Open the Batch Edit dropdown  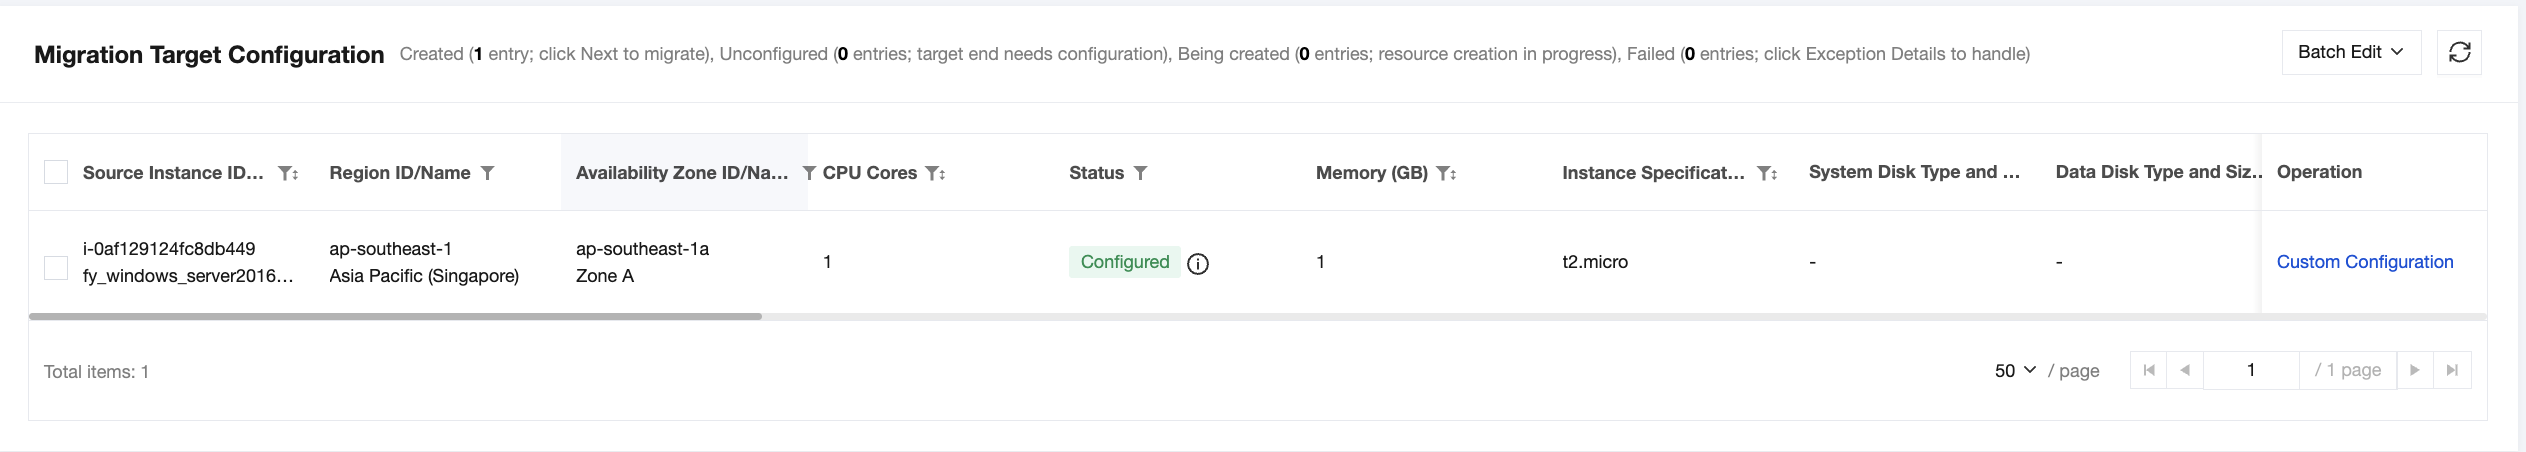coord(2350,53)
